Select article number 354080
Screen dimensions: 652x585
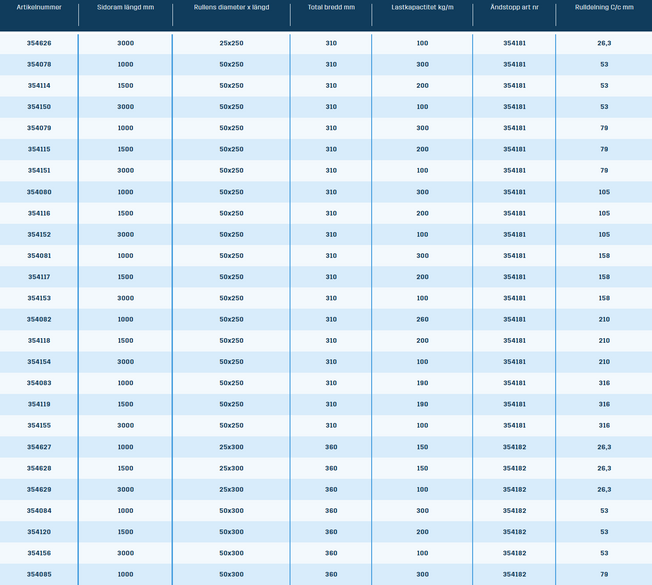pyautogui.click(x=39, y=192)
